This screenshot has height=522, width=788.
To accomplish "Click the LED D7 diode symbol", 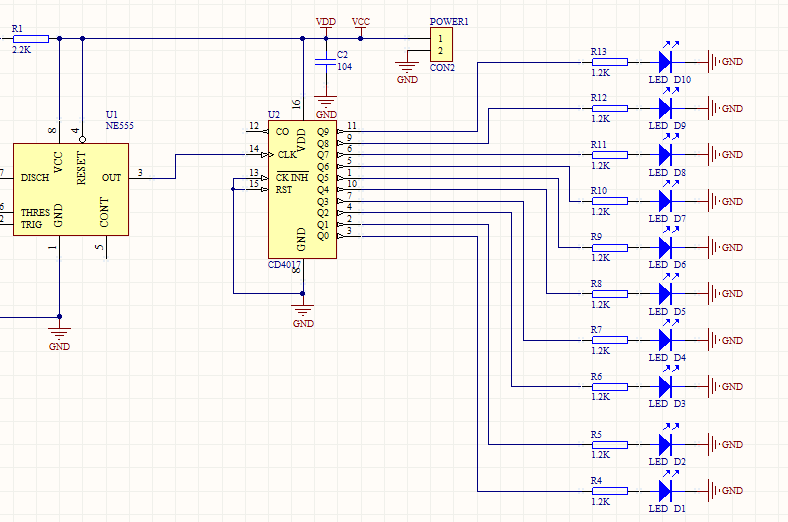I will [665, 201].
